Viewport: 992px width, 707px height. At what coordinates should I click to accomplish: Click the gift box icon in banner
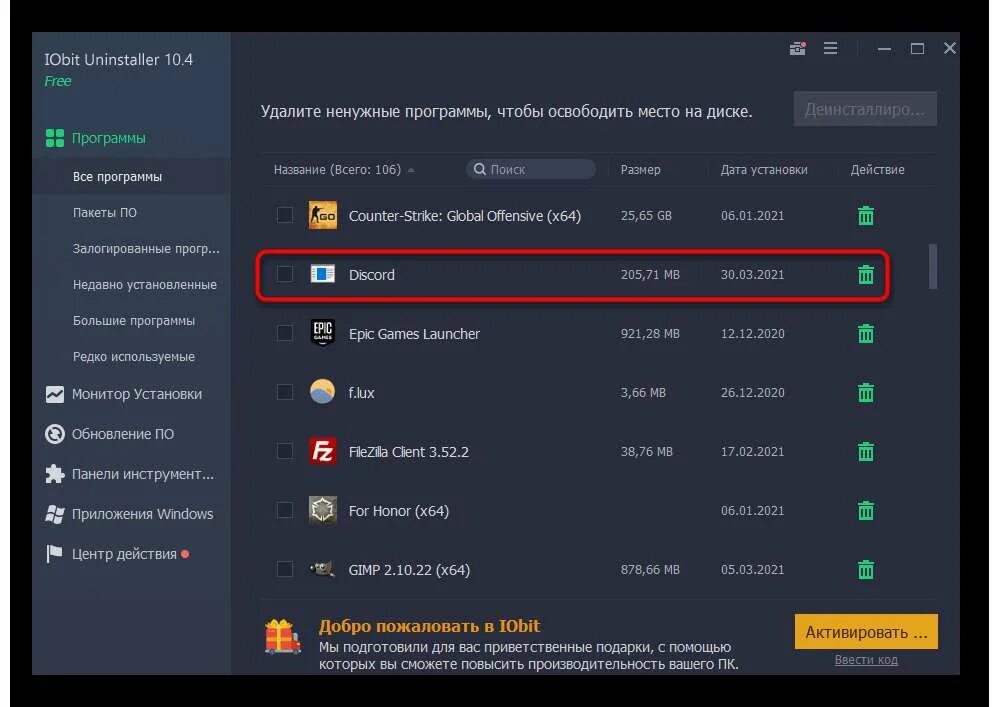tap(282, 637)
